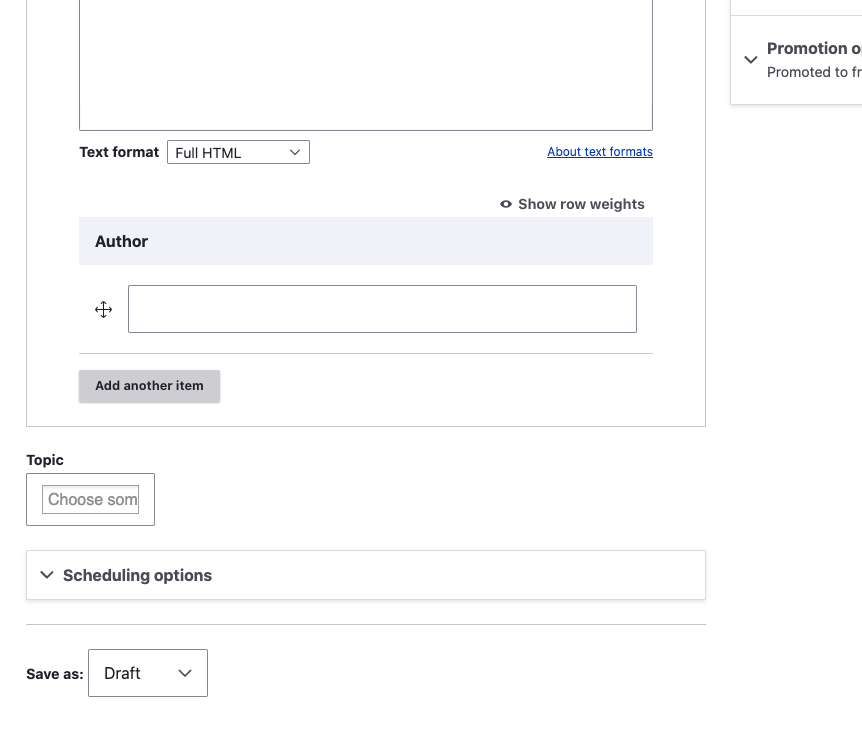Expand the Scheduling options section
Screen dimensions: 862x731
[137, 575]
